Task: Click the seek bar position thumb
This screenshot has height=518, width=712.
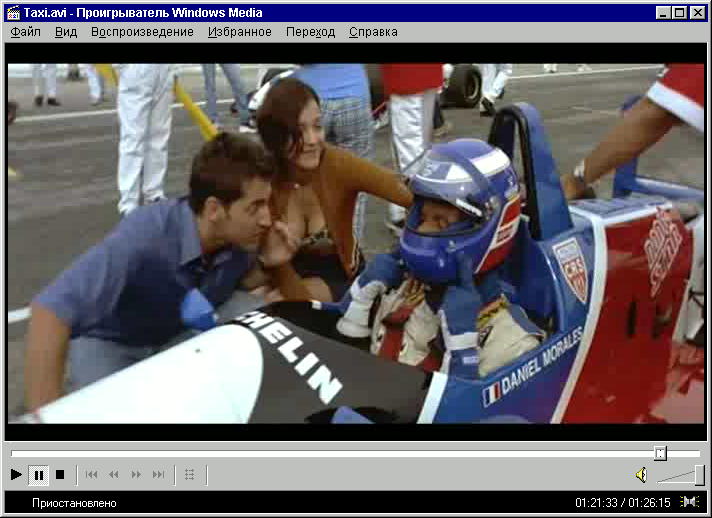Action: 660,453
